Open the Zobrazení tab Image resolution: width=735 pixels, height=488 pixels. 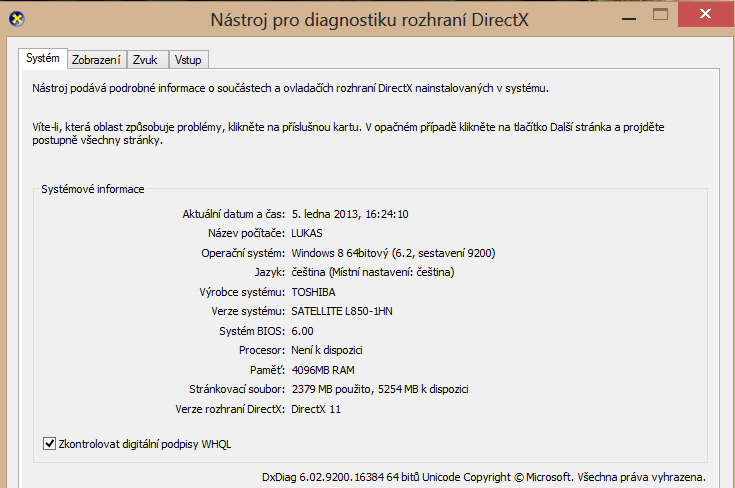point(97,60)
